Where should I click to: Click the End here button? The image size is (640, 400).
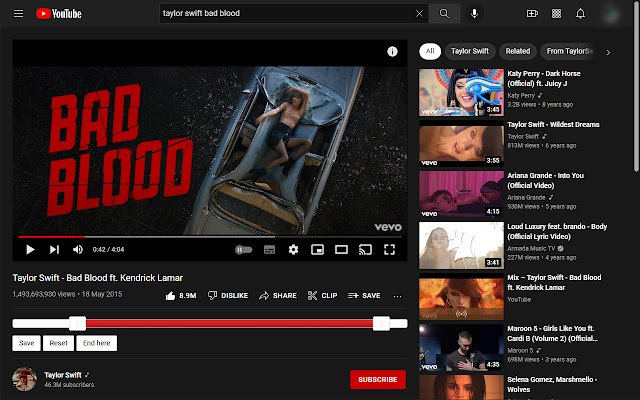click(97, 343)
